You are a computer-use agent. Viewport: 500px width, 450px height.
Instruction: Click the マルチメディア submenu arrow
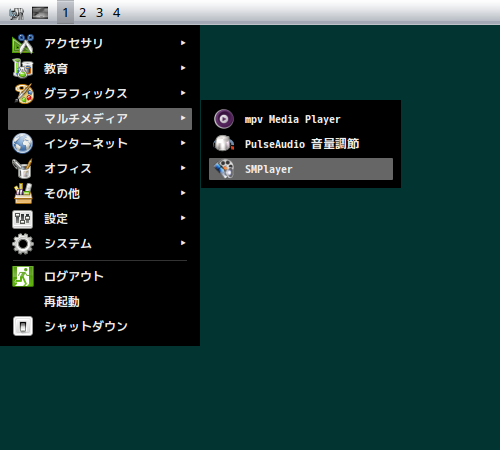[x=183, y=118]
